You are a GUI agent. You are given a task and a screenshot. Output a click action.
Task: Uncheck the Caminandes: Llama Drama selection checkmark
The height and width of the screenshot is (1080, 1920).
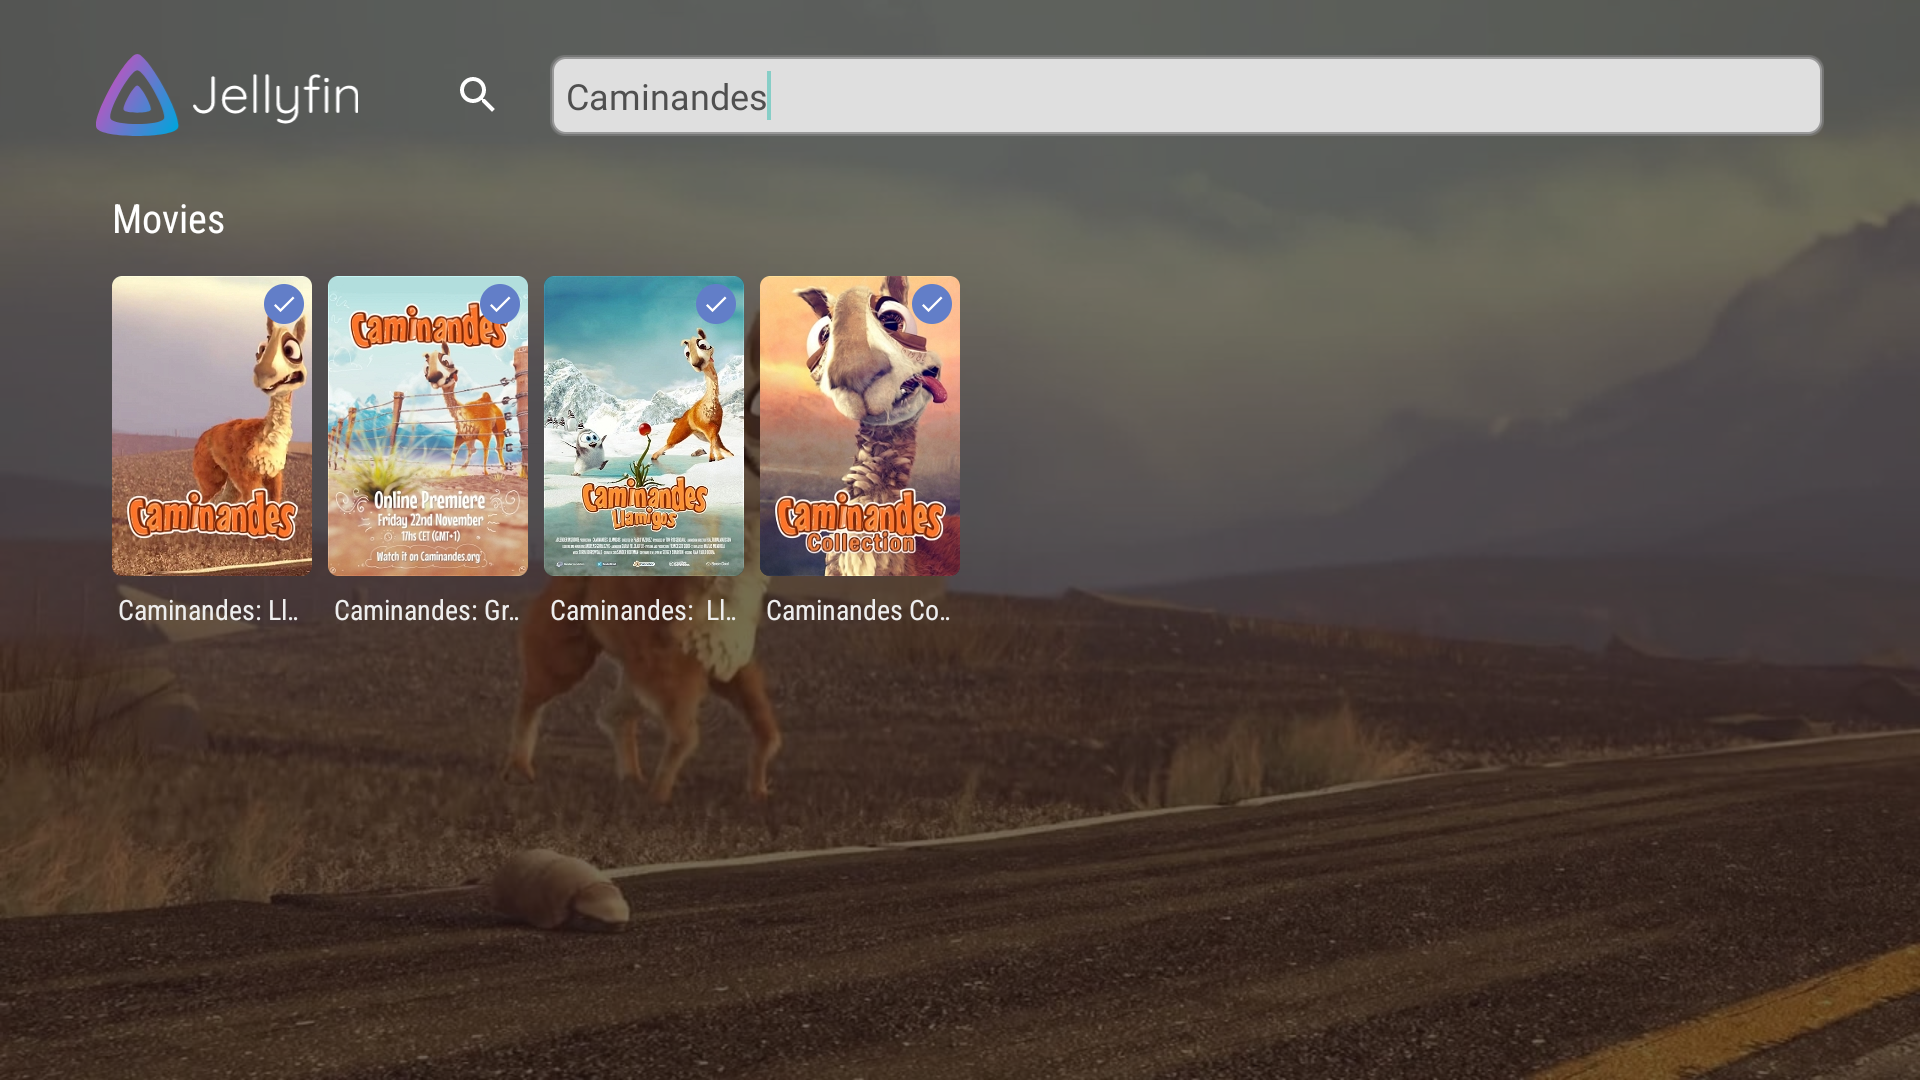click(283, 304)
